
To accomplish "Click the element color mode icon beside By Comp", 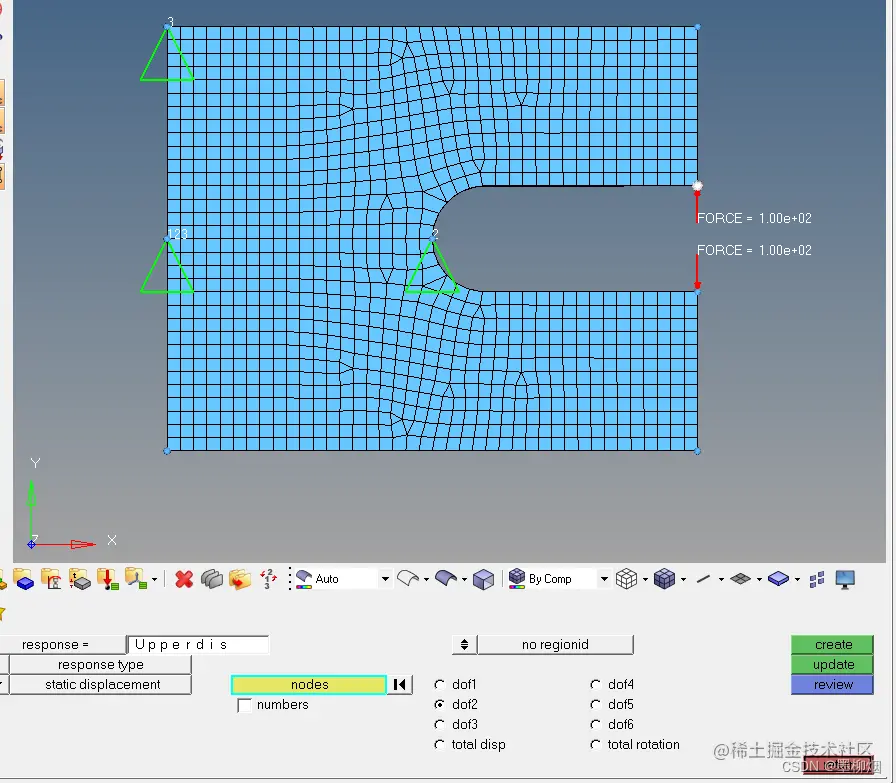I will [517, 578].
